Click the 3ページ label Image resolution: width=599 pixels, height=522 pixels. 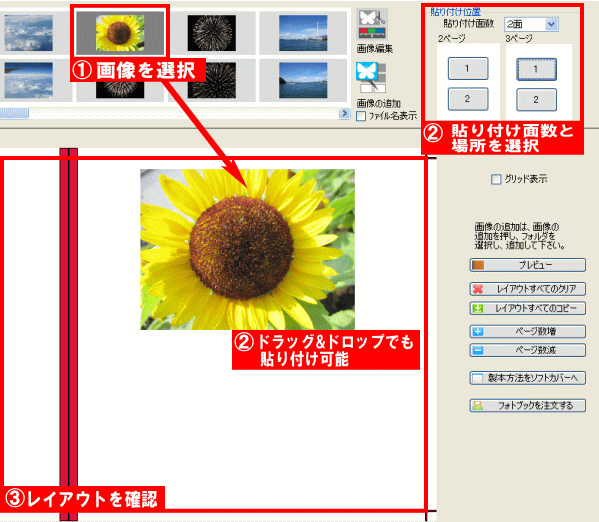coord(519,39)
